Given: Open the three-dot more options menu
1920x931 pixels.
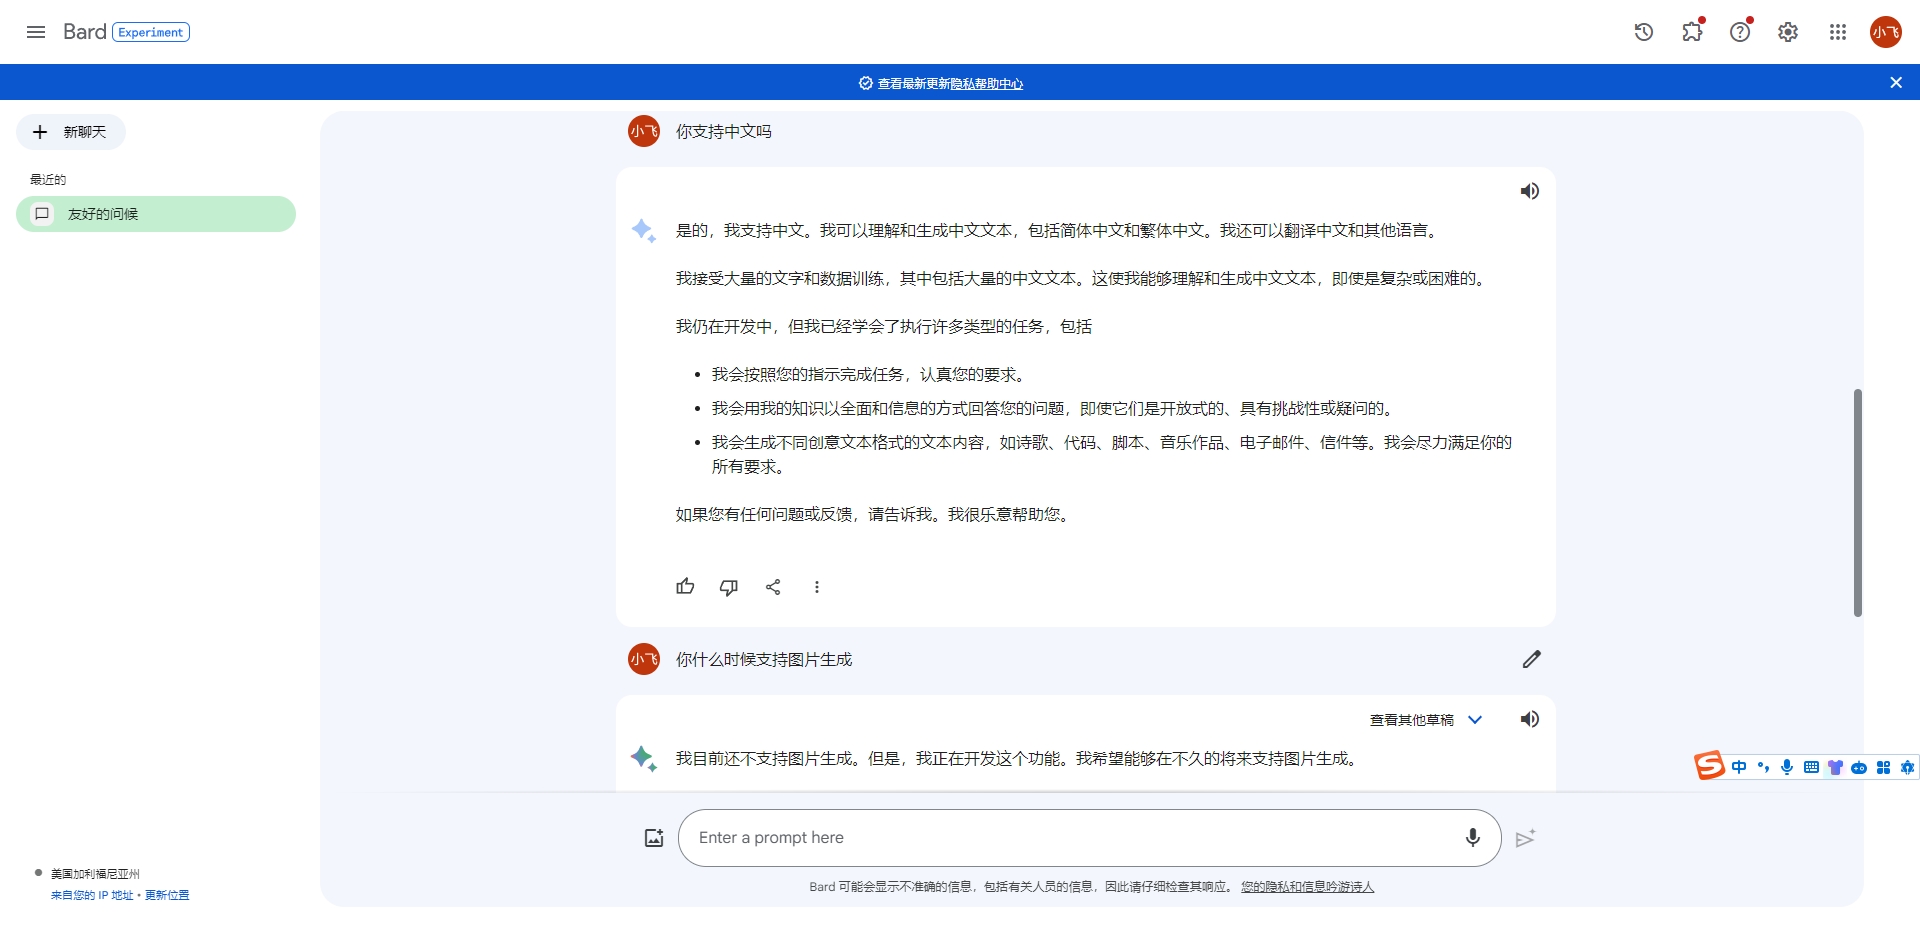Looking at the screenshot, I should coord(817,587).
